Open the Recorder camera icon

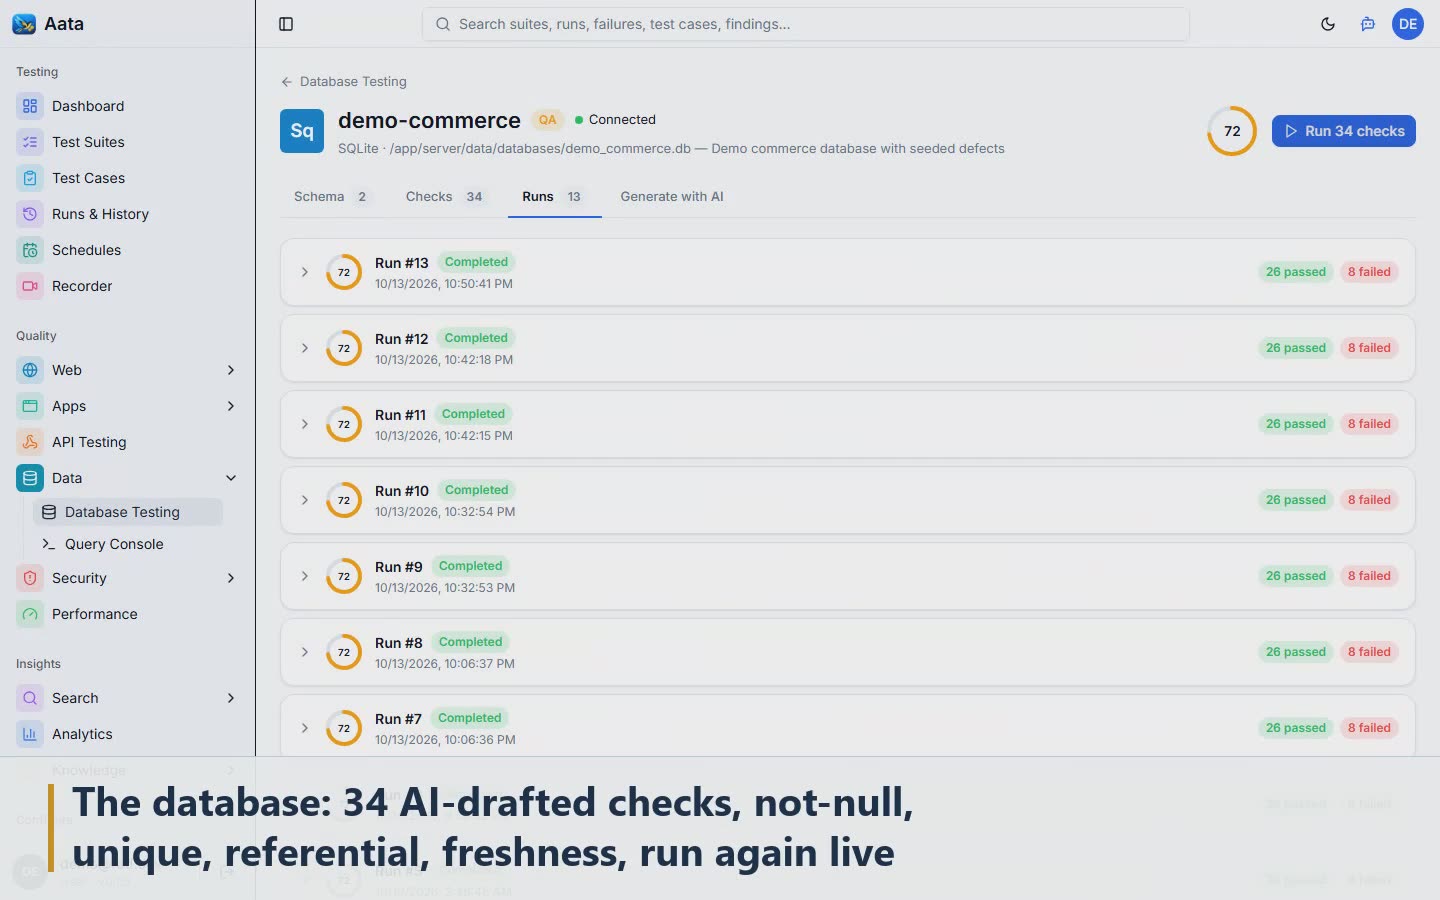click(30, 286)
